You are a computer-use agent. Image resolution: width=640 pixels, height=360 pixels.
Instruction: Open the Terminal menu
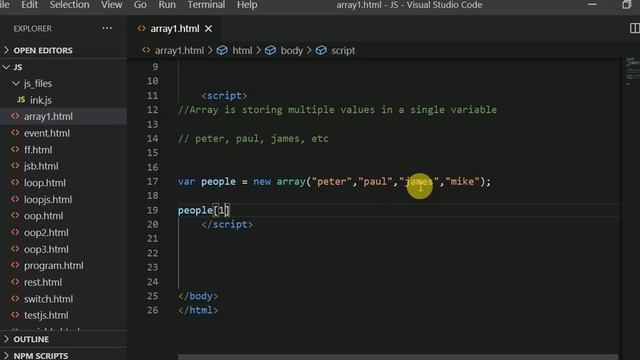tap(206, 5)
